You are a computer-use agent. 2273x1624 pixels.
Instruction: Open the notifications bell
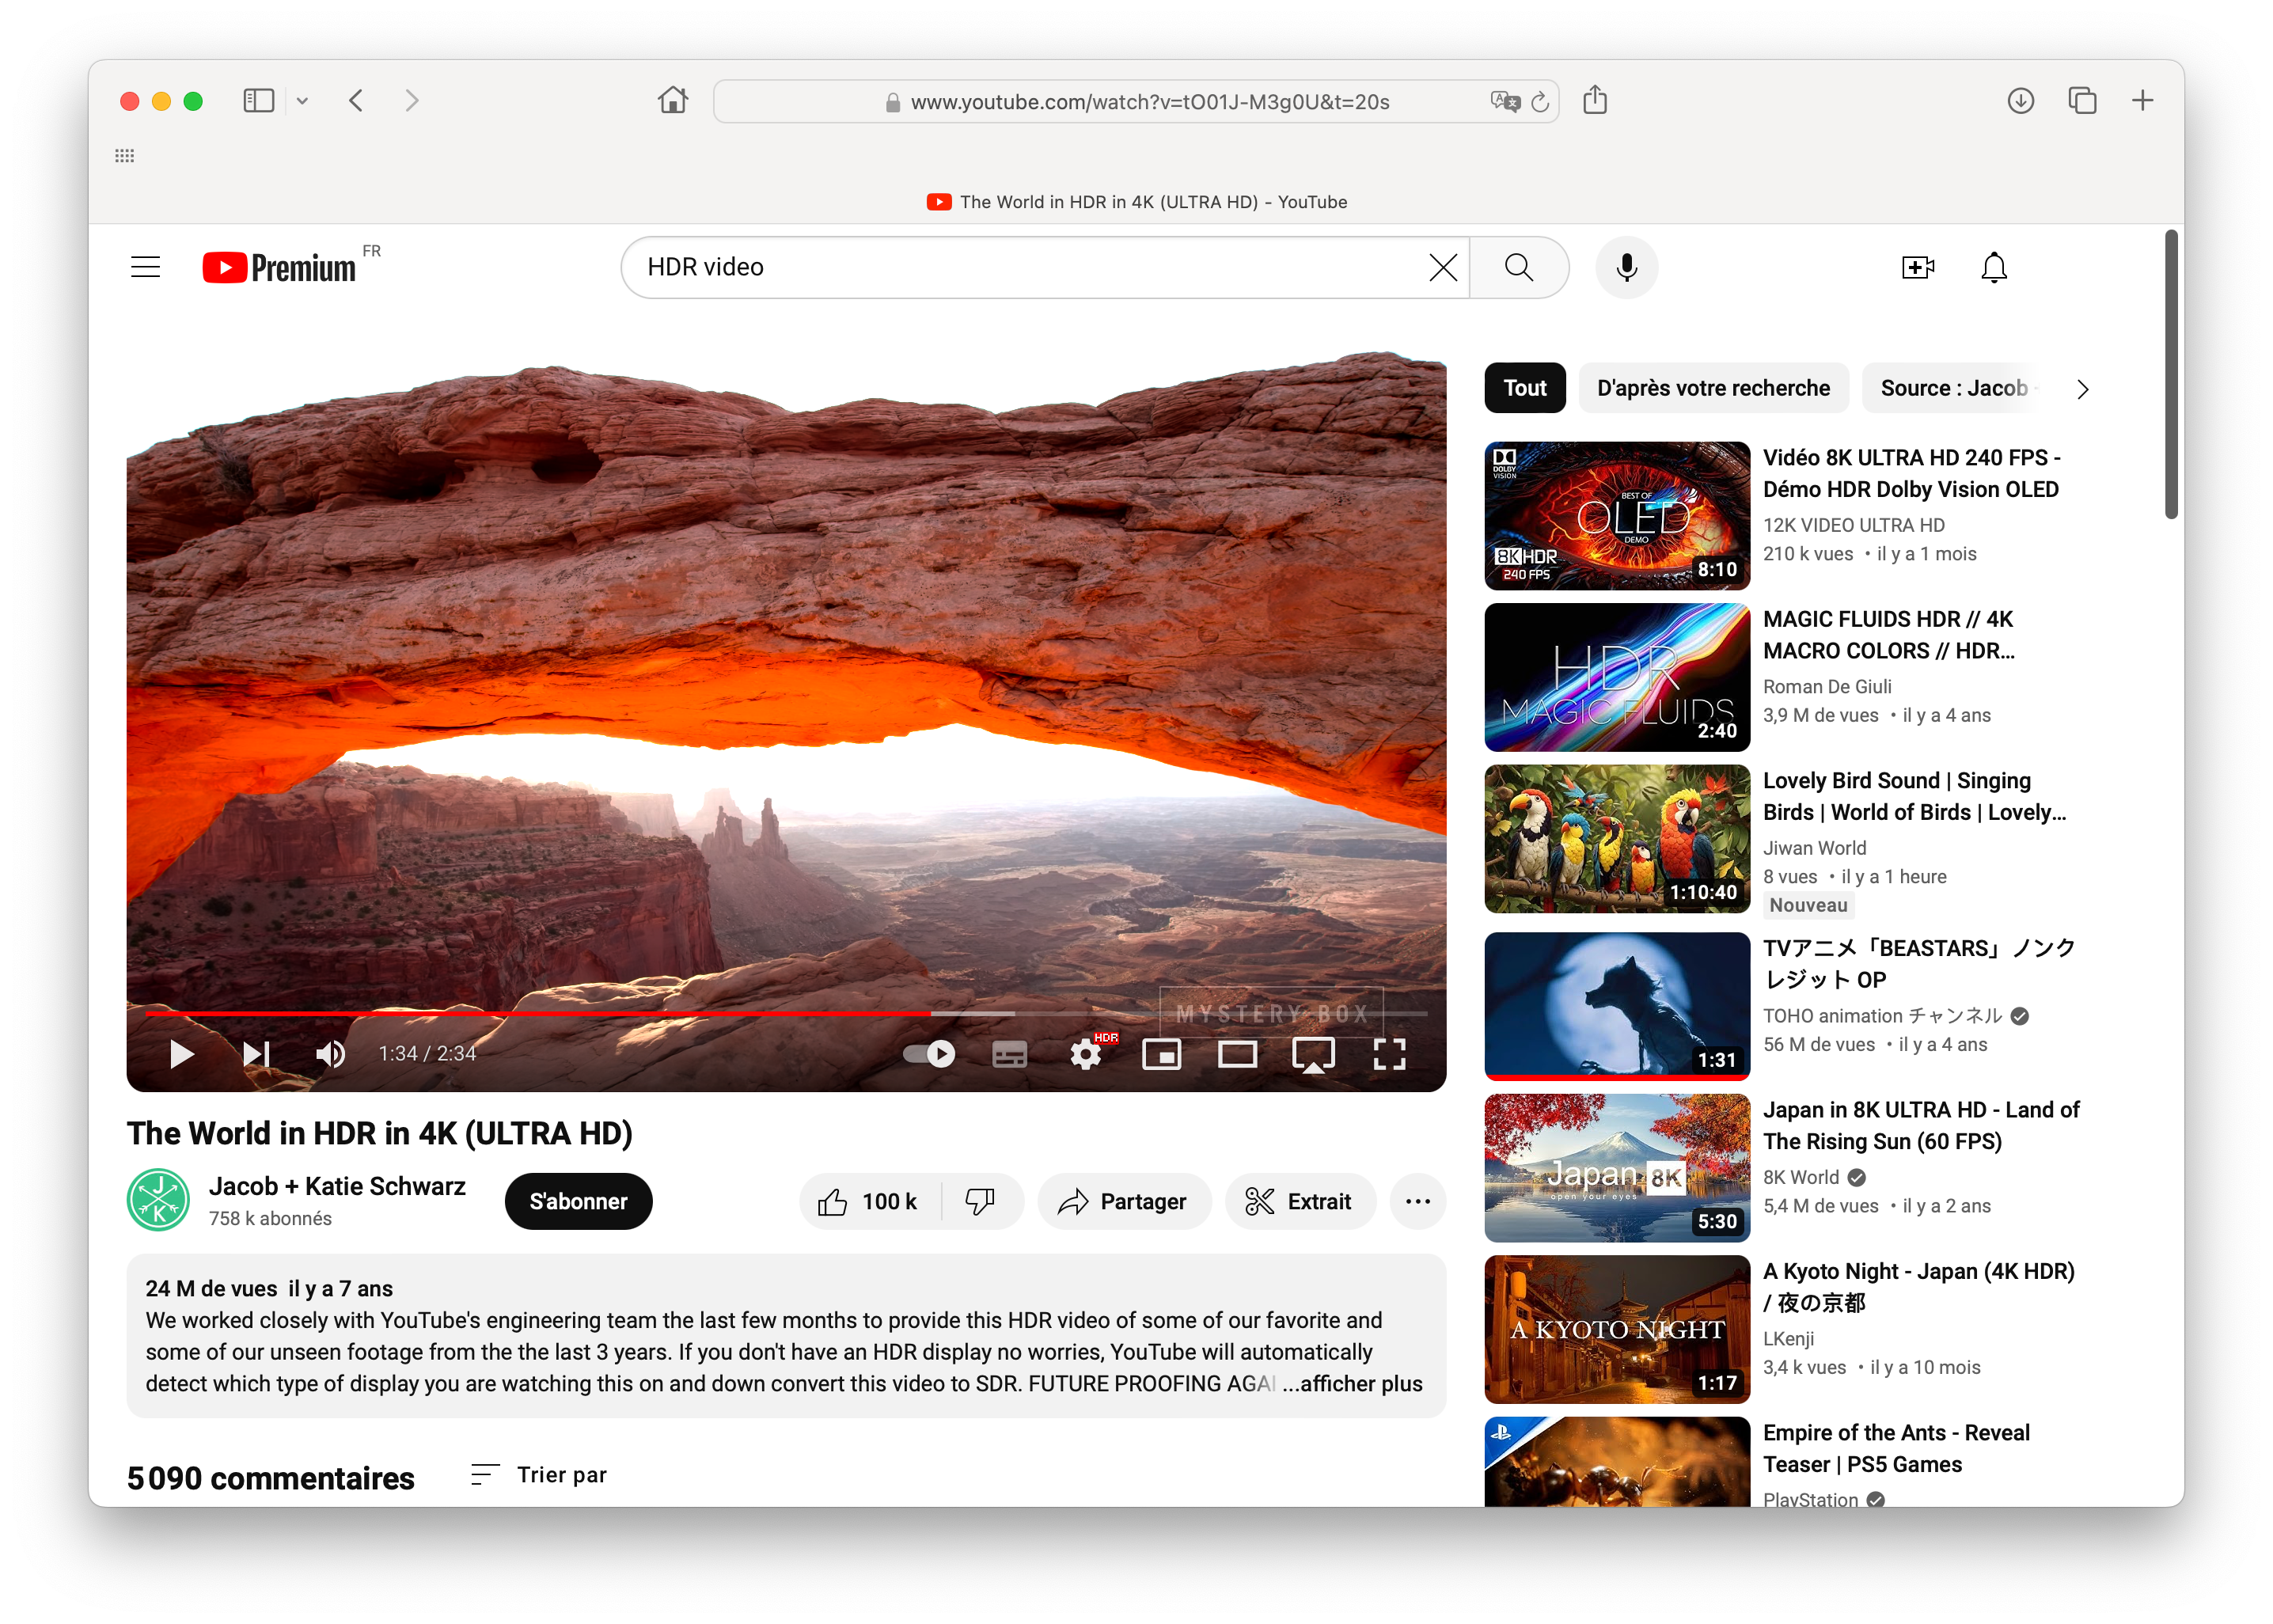1993,267
